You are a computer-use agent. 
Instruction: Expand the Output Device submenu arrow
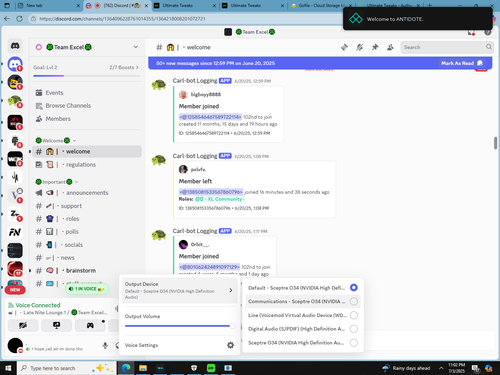(231, 290)
